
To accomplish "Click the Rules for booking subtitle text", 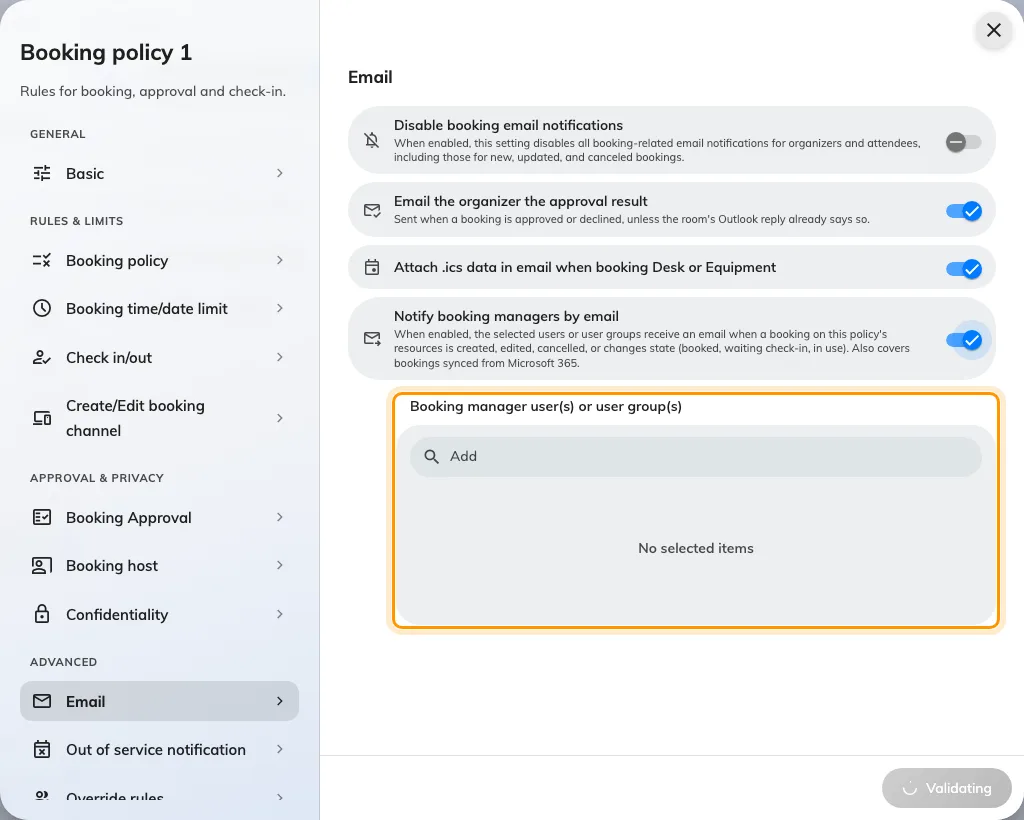I will (153, 91).
